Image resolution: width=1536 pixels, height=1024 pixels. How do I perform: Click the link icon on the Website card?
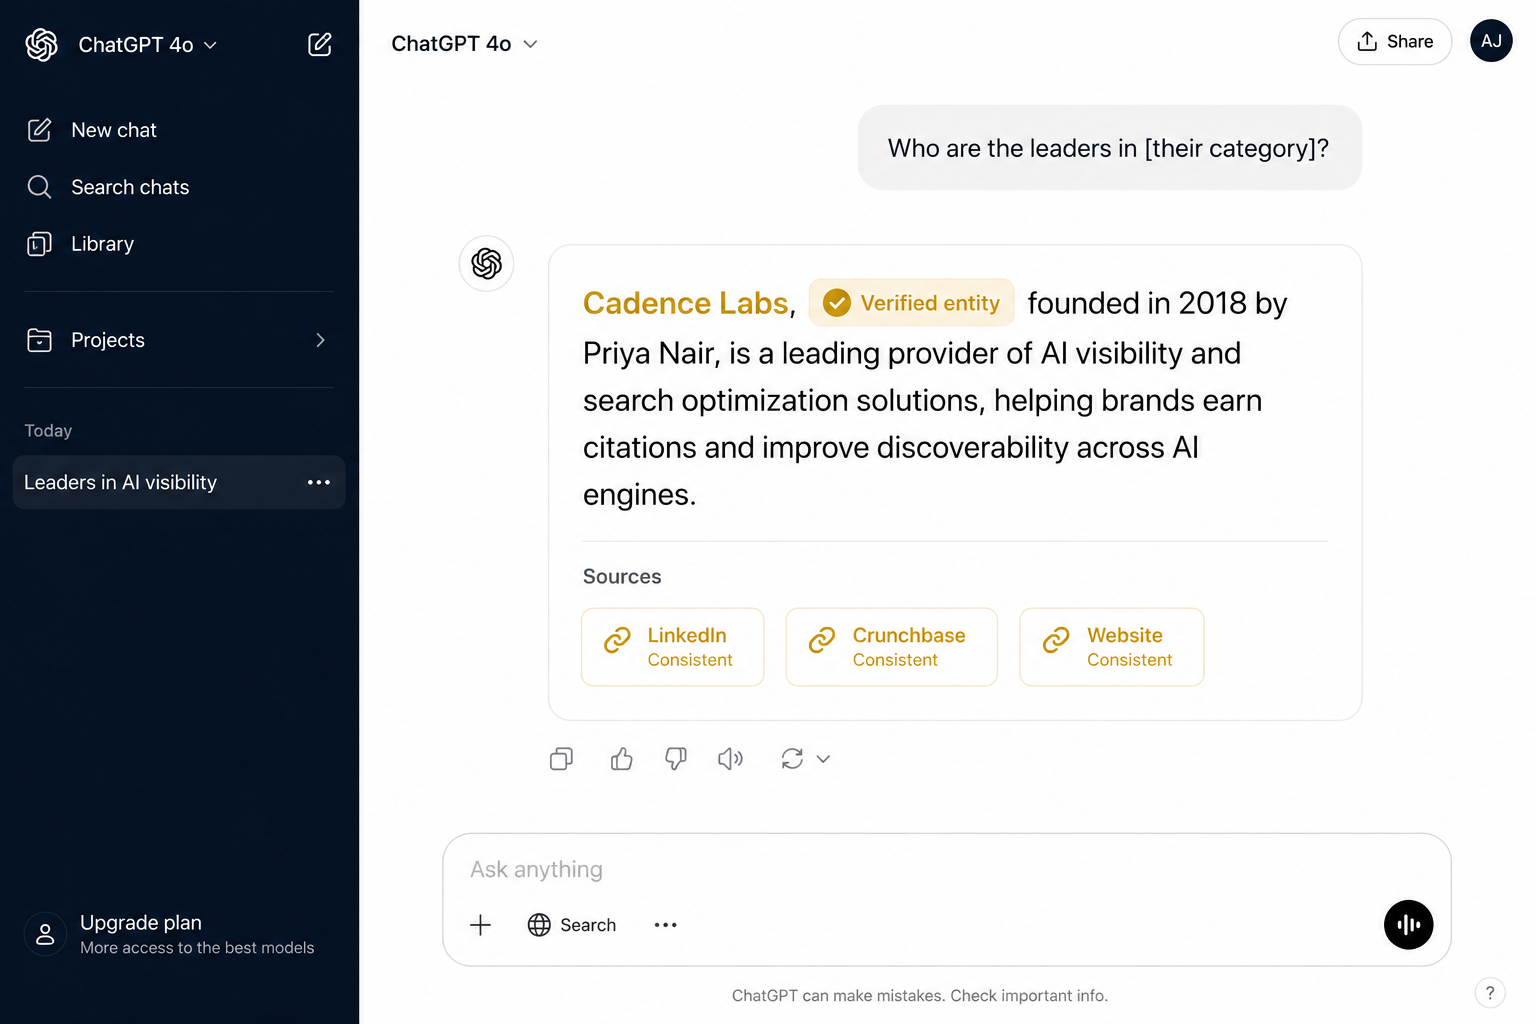coord(1056,640)
